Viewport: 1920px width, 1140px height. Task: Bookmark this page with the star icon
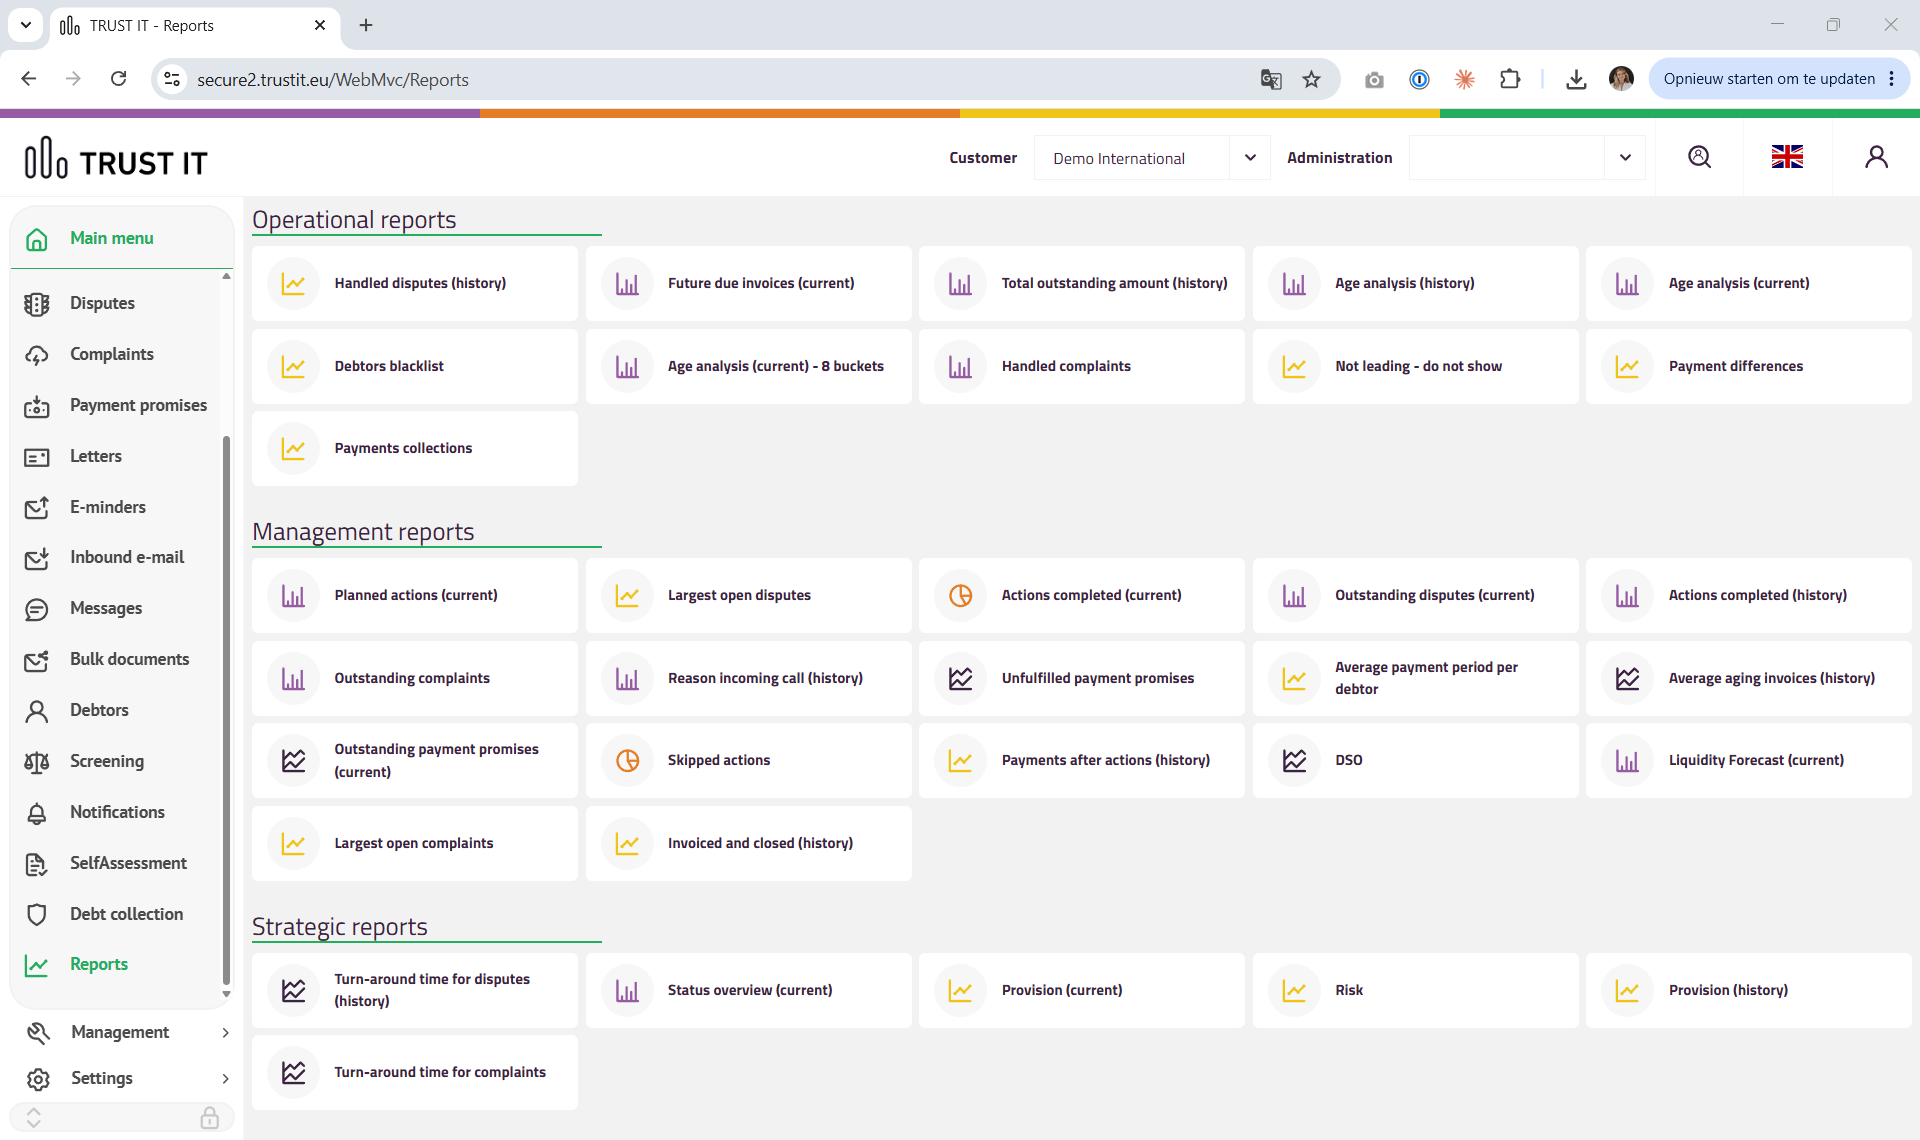(1311, 79)
